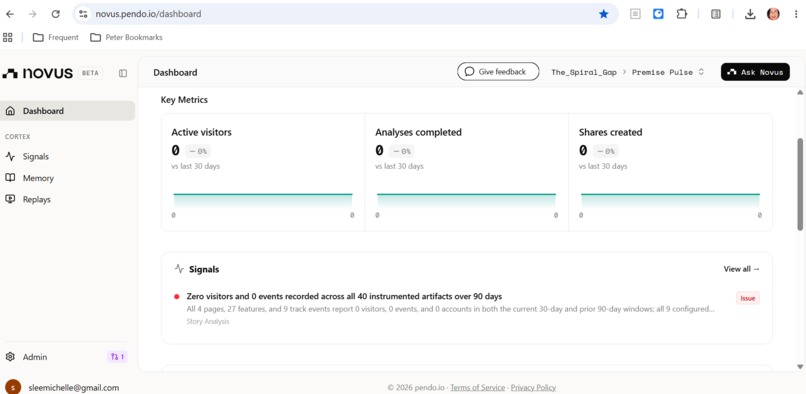806x394 pixels.
Task: Open the Terms of Service link
Action: tap(478, 387)
